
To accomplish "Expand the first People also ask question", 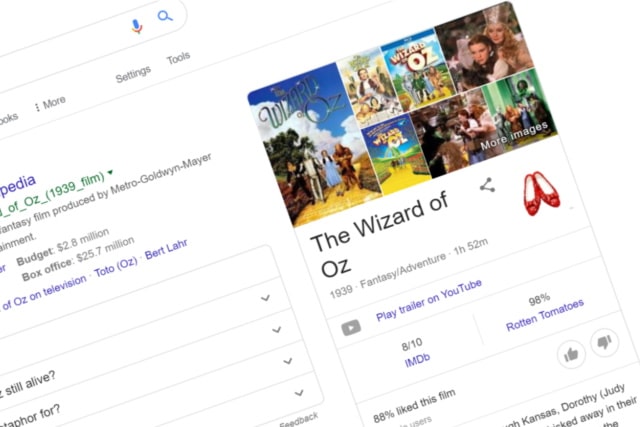I will coord(266,298).
